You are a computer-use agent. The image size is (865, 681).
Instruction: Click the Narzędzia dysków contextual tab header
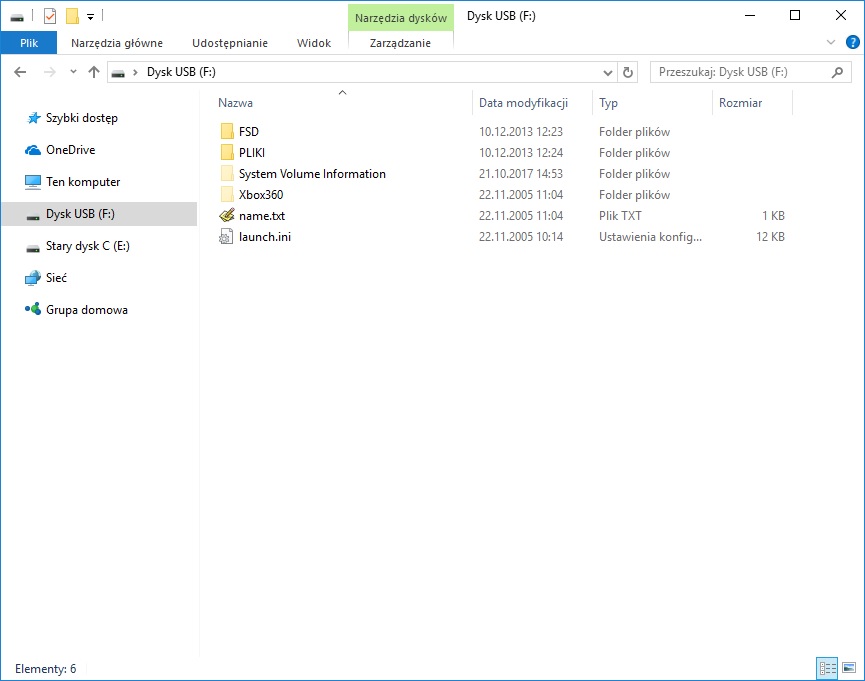[x=401, y=18]
